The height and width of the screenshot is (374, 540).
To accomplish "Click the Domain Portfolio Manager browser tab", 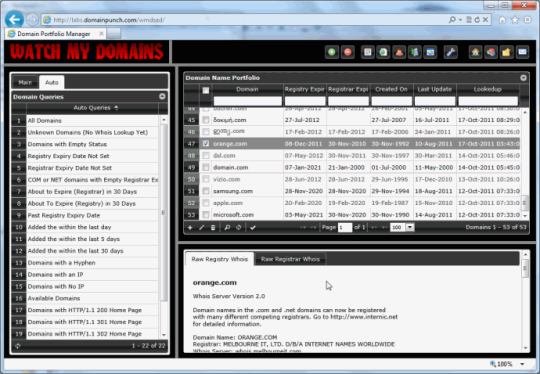I will click(x=54, y=34).
